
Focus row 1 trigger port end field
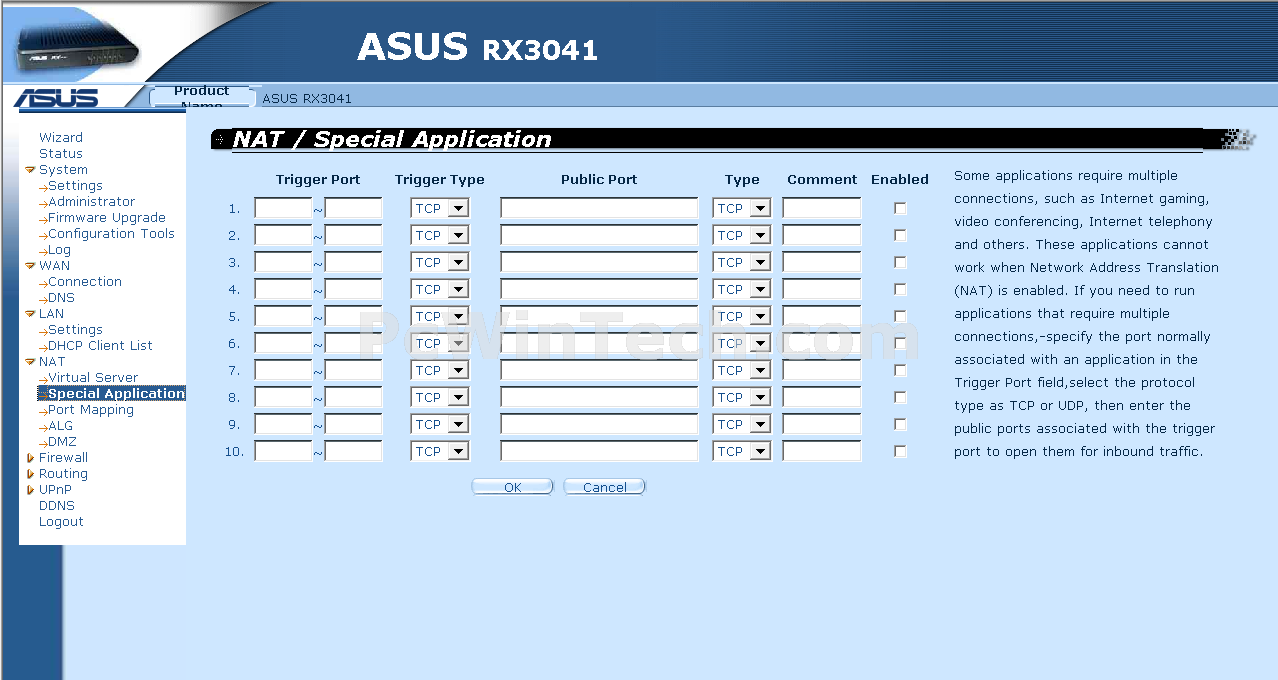[x=353, y=209]
